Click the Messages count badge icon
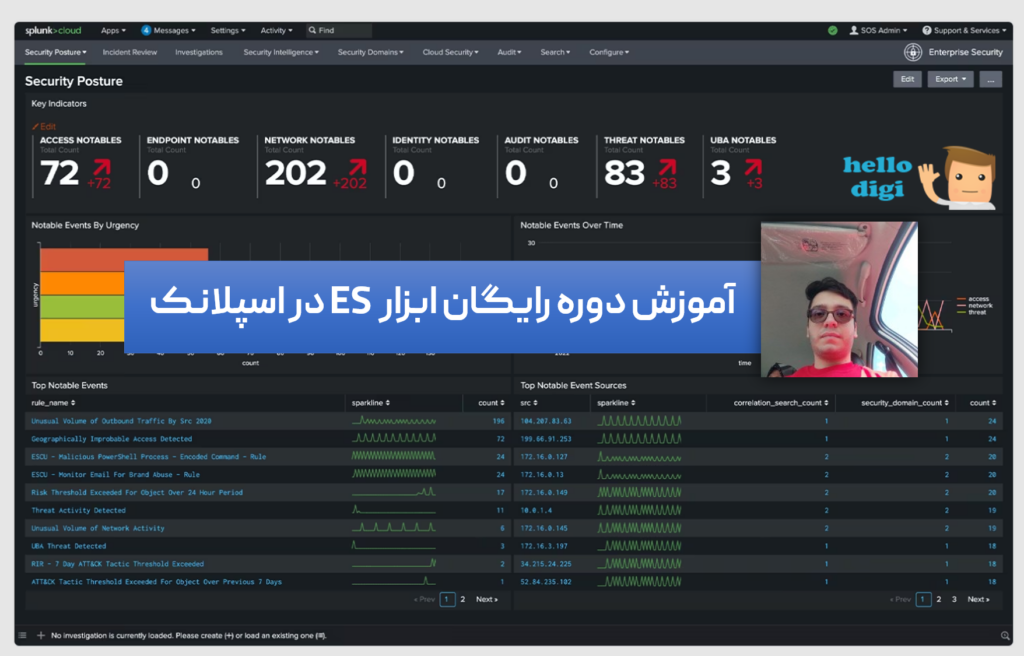Image resolution: width=1024 pixels, height=656 pixels. [146, 30]
